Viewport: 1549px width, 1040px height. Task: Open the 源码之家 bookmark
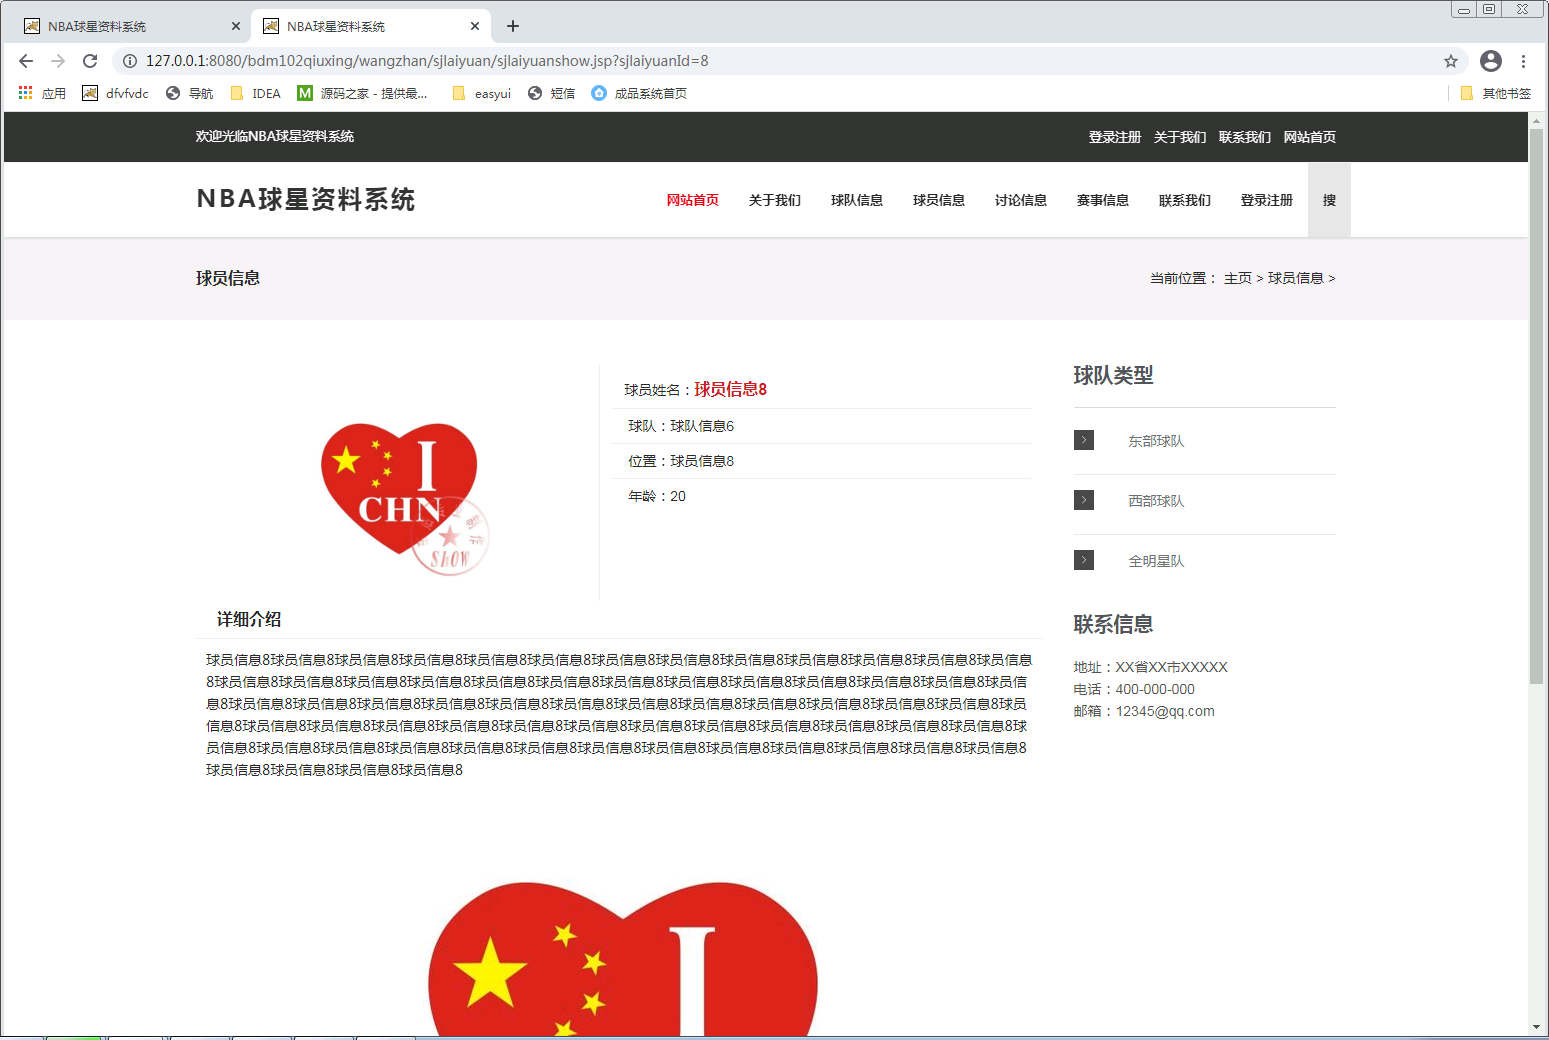coord(363,93)
